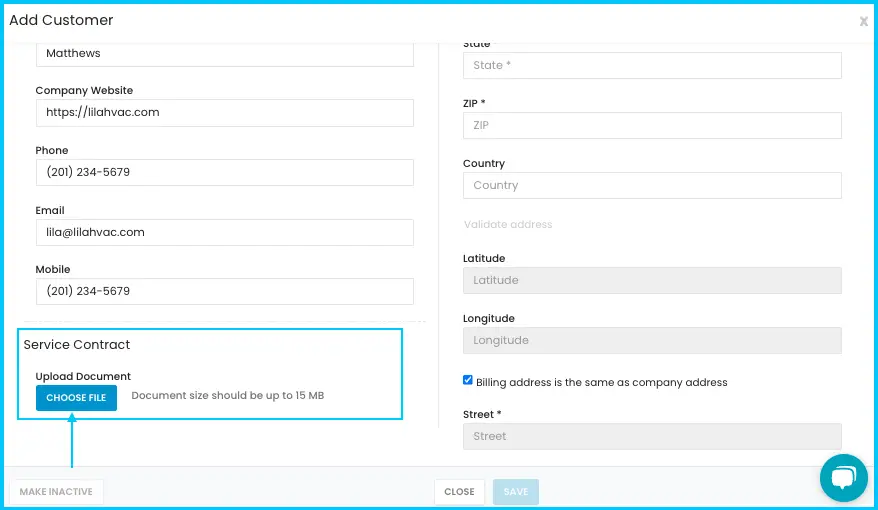Click the Longitude label

click(488, 319)
